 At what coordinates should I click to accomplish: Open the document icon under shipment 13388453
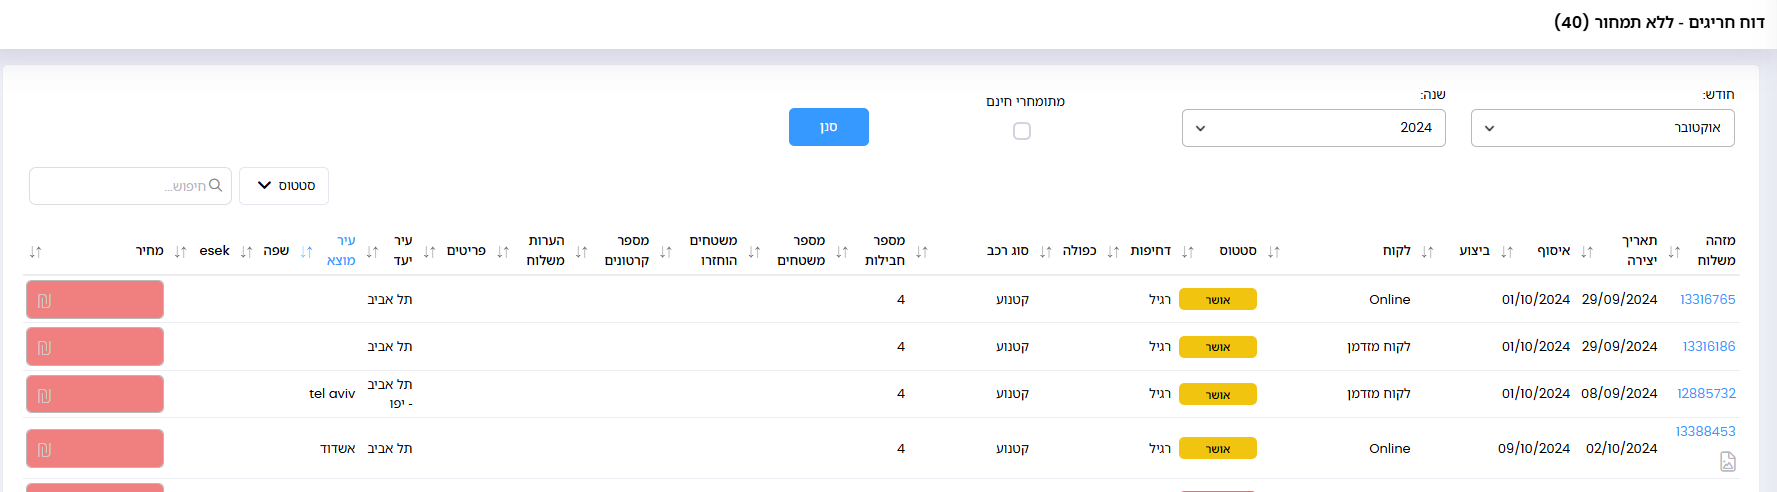point(1727,461)
